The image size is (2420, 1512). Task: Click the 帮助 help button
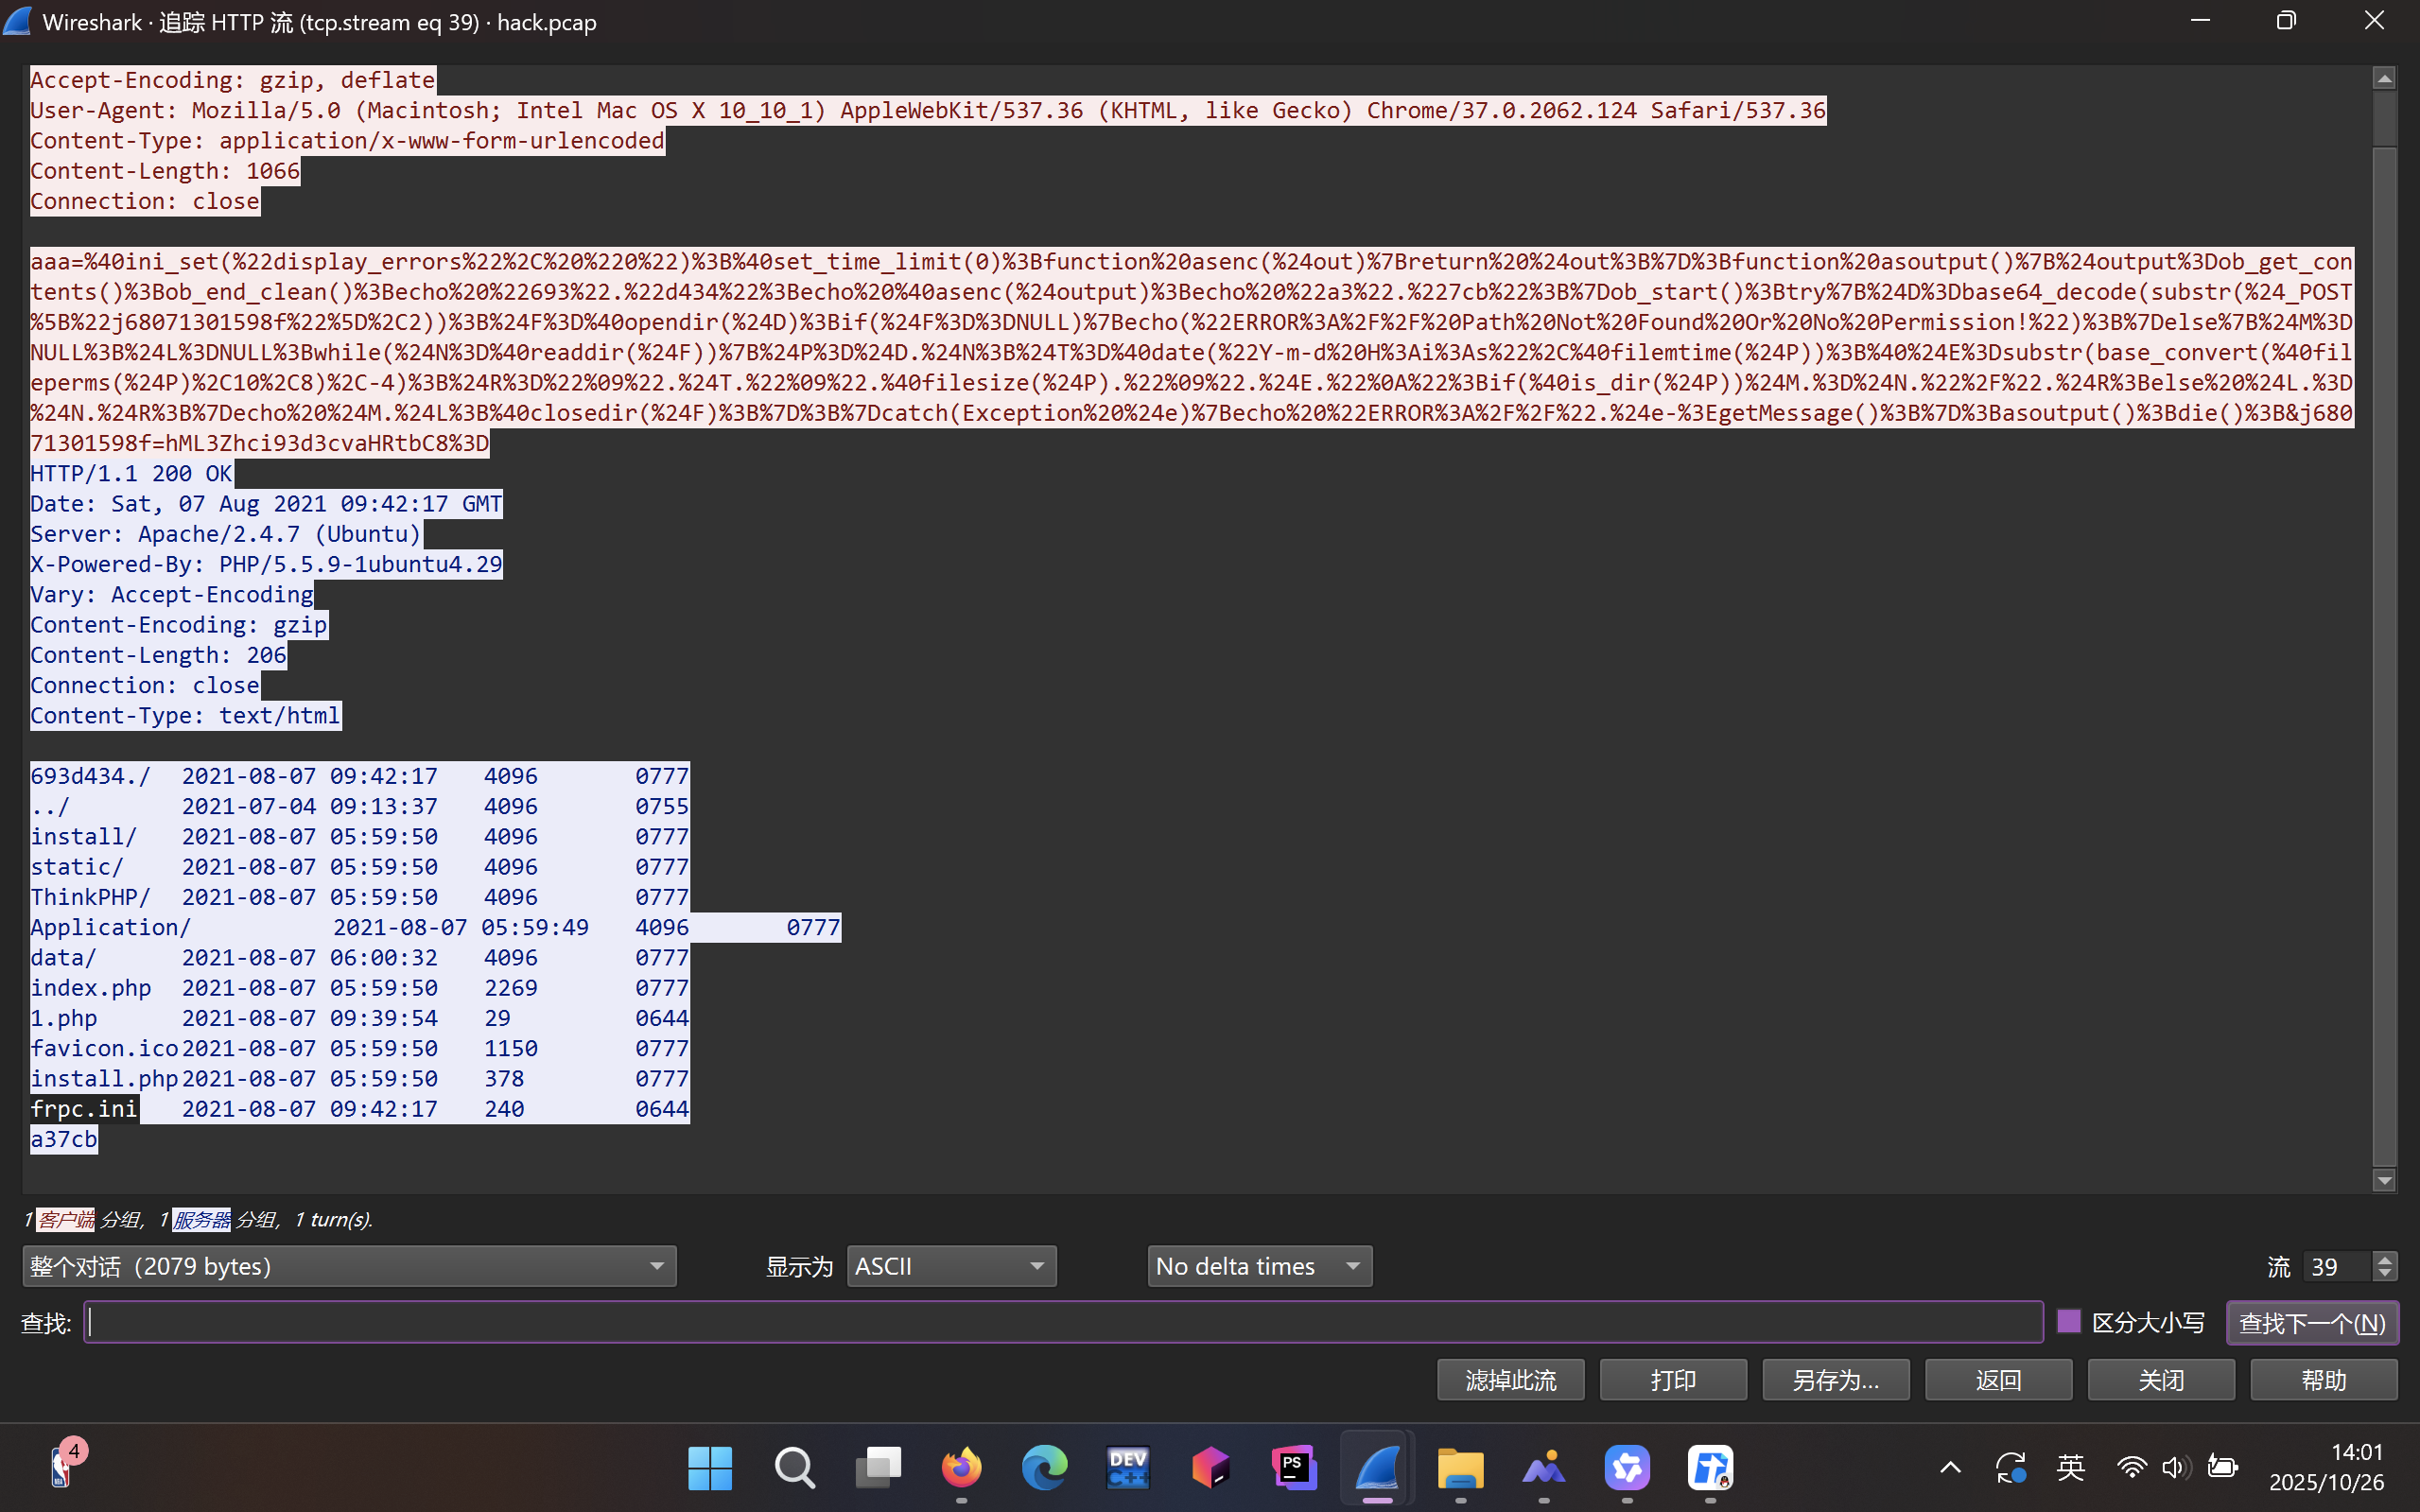tap(2324, 1380)
